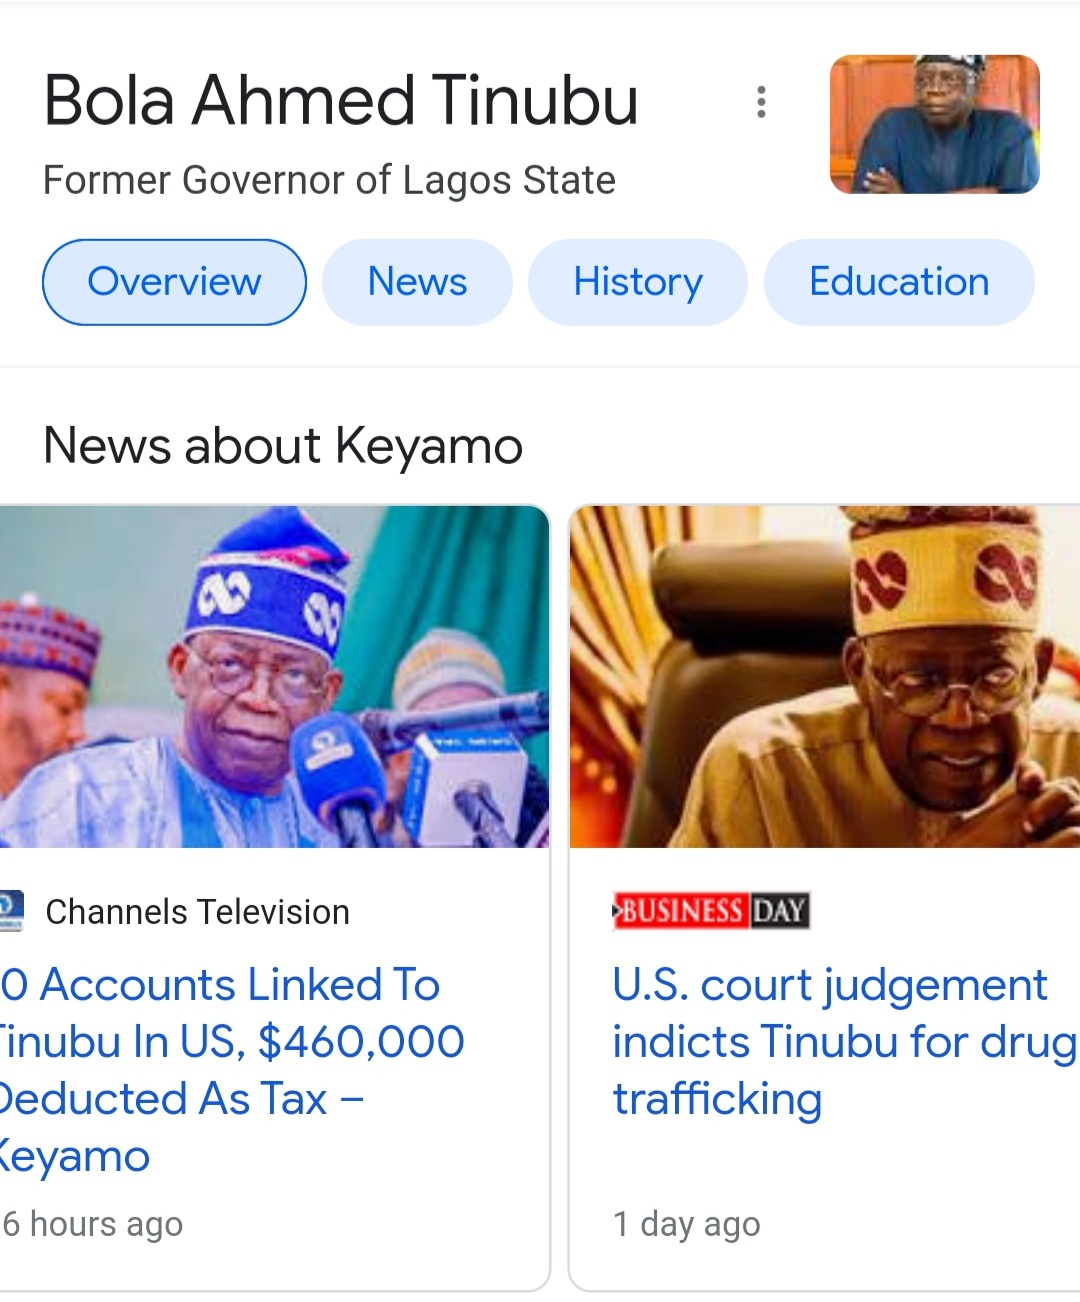The width and height of the screenshot is (1080, 1302).
Task: Click the 6 hours ago timestamp
Action: click(x=93, y=1224)
